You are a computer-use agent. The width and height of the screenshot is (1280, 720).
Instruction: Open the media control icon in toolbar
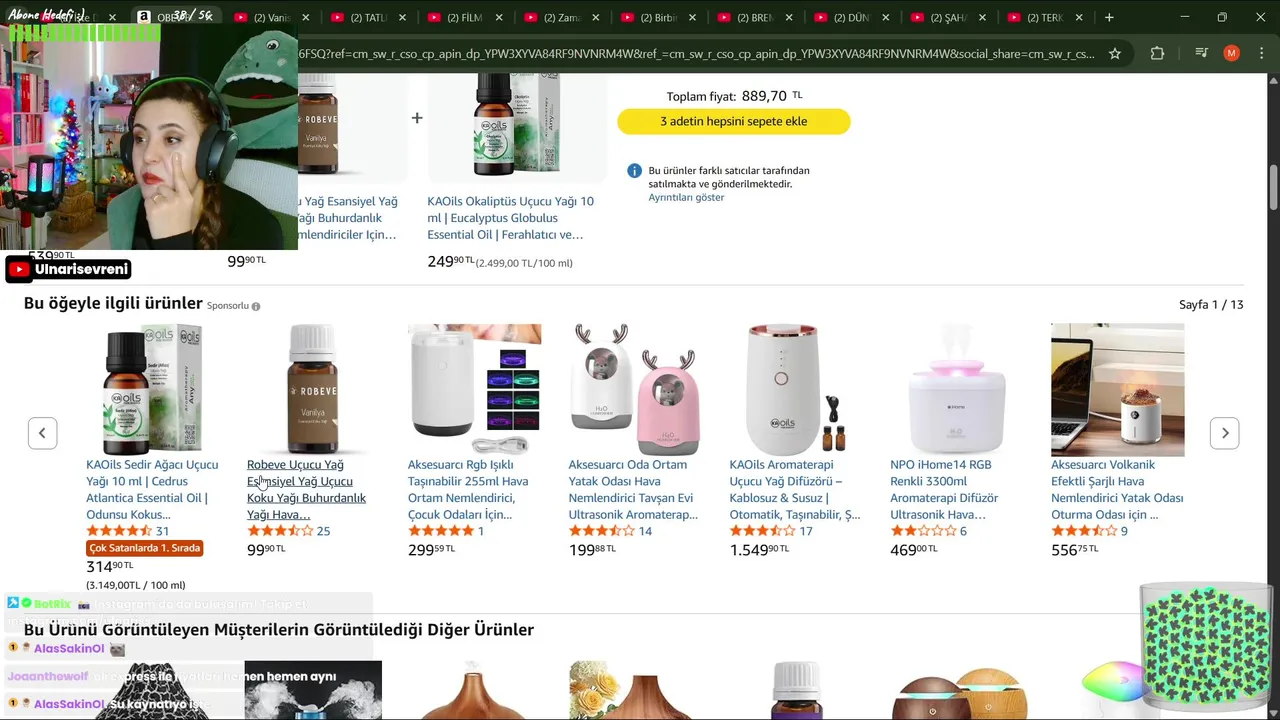pyautogui.click(x=1202, y=53)
